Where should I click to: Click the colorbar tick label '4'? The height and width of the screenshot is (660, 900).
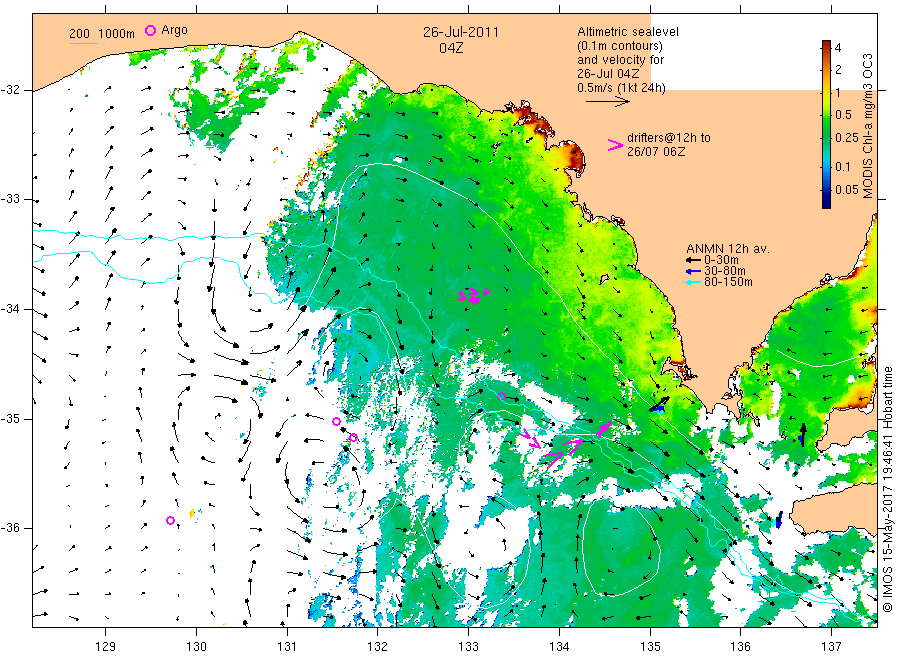837,48
